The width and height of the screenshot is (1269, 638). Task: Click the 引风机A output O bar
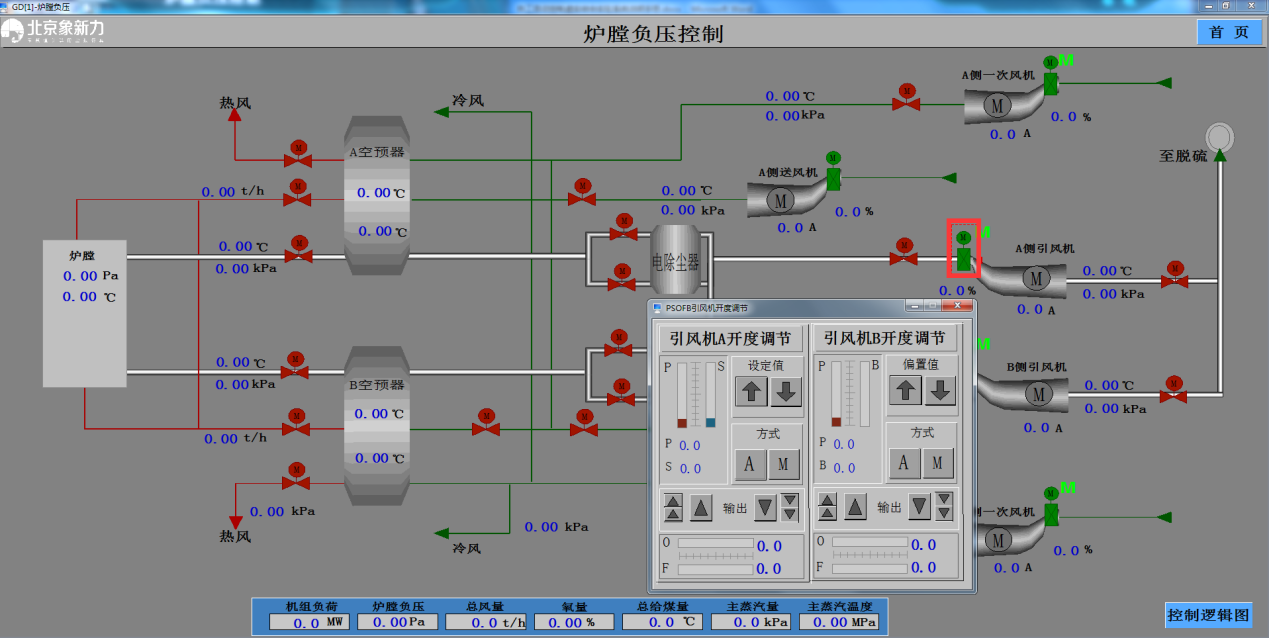[716, 544]
